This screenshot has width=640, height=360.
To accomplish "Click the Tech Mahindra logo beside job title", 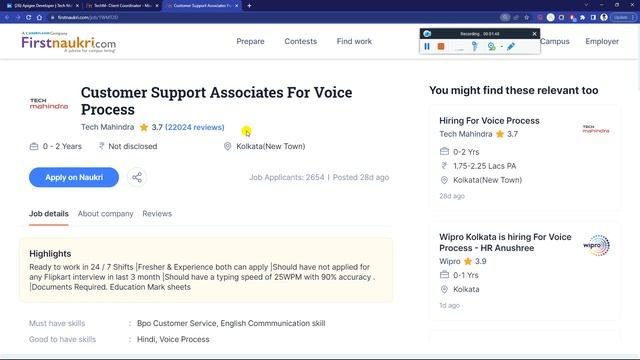I will (x=49, y=104).
